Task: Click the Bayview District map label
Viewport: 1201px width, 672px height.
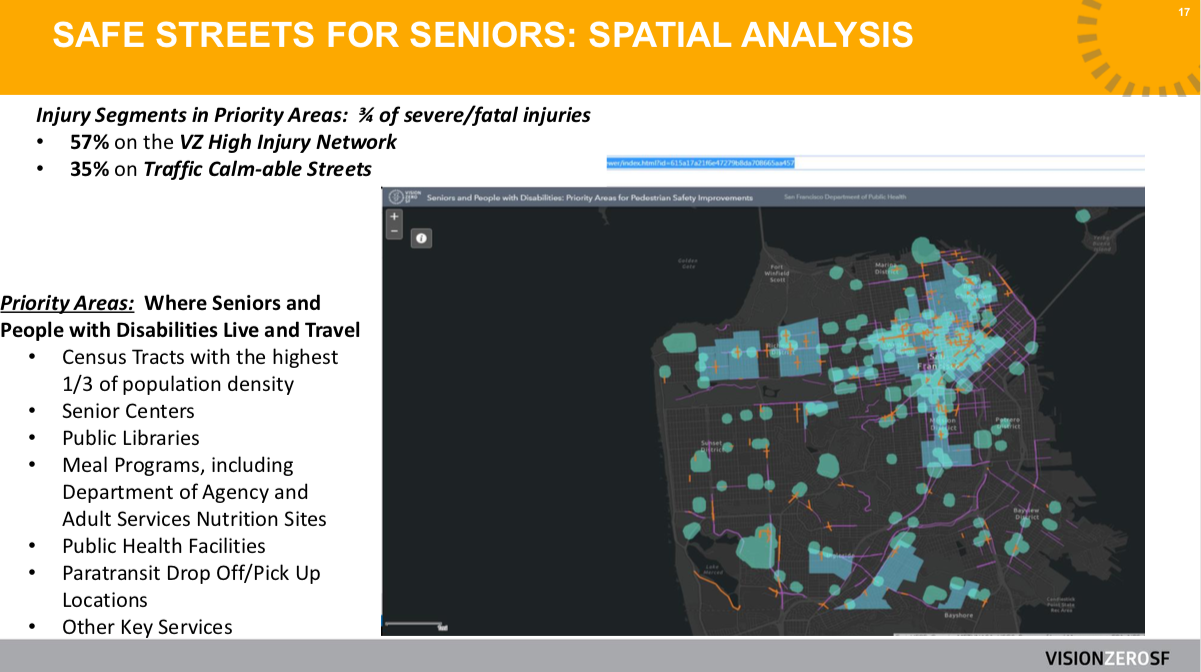Action: pos(1027,513)
